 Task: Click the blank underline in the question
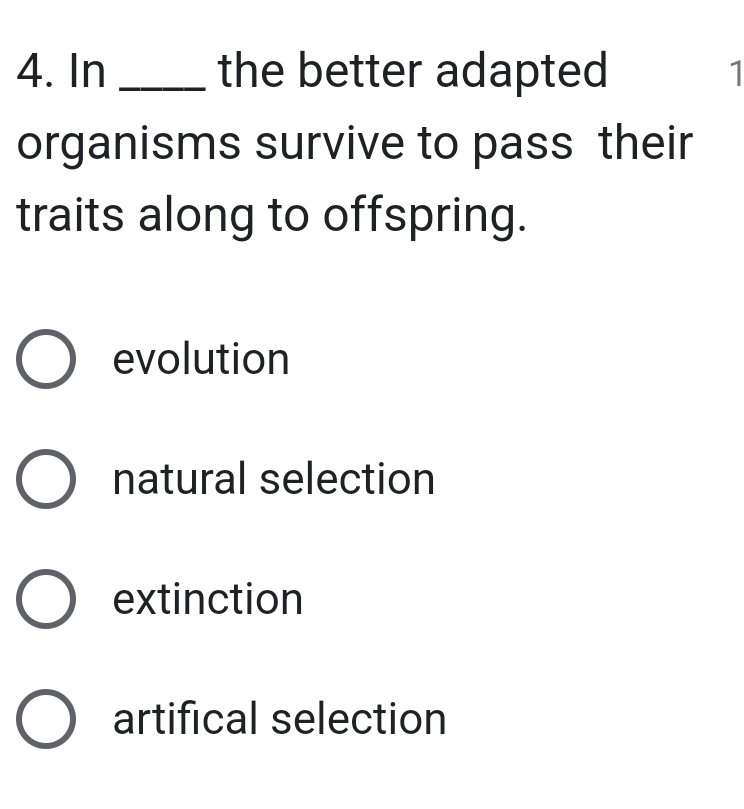163,88
